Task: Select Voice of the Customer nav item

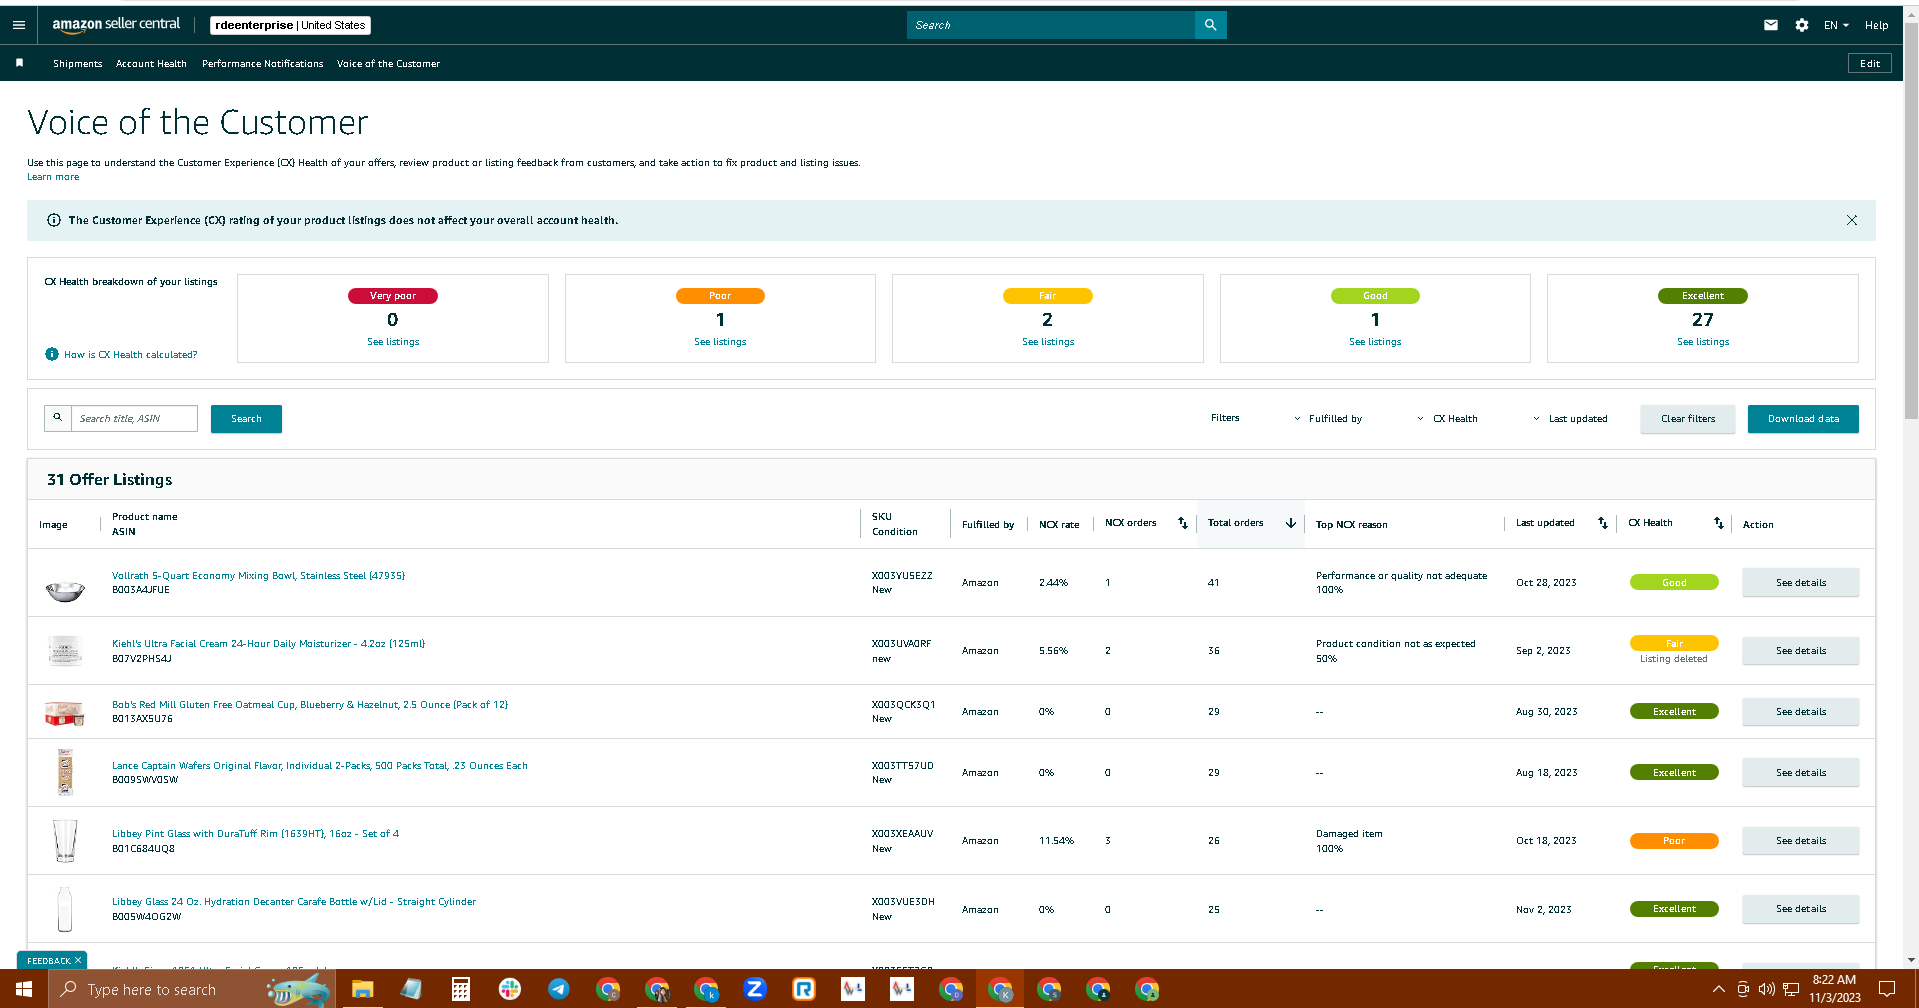Action: [x=388, y=63]
